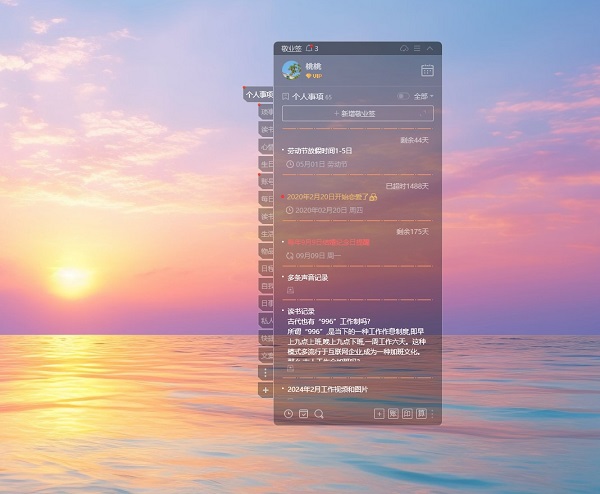This screenshot has width=600, height=494.
Task: Expand the editor icon in 新增敬业签 box
Action: coord(423,114)
